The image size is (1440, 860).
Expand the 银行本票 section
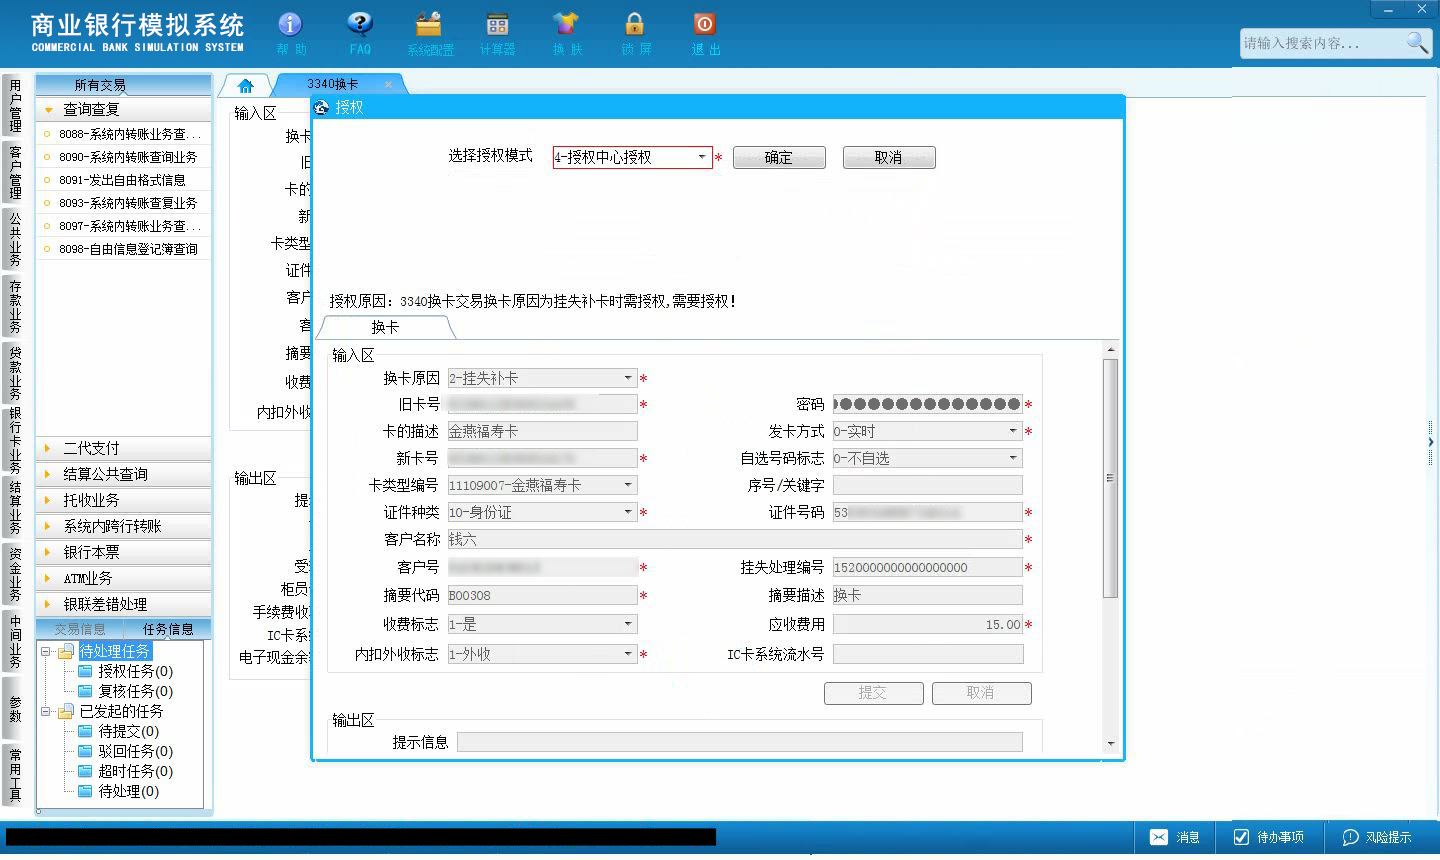[x=124, y=552]
